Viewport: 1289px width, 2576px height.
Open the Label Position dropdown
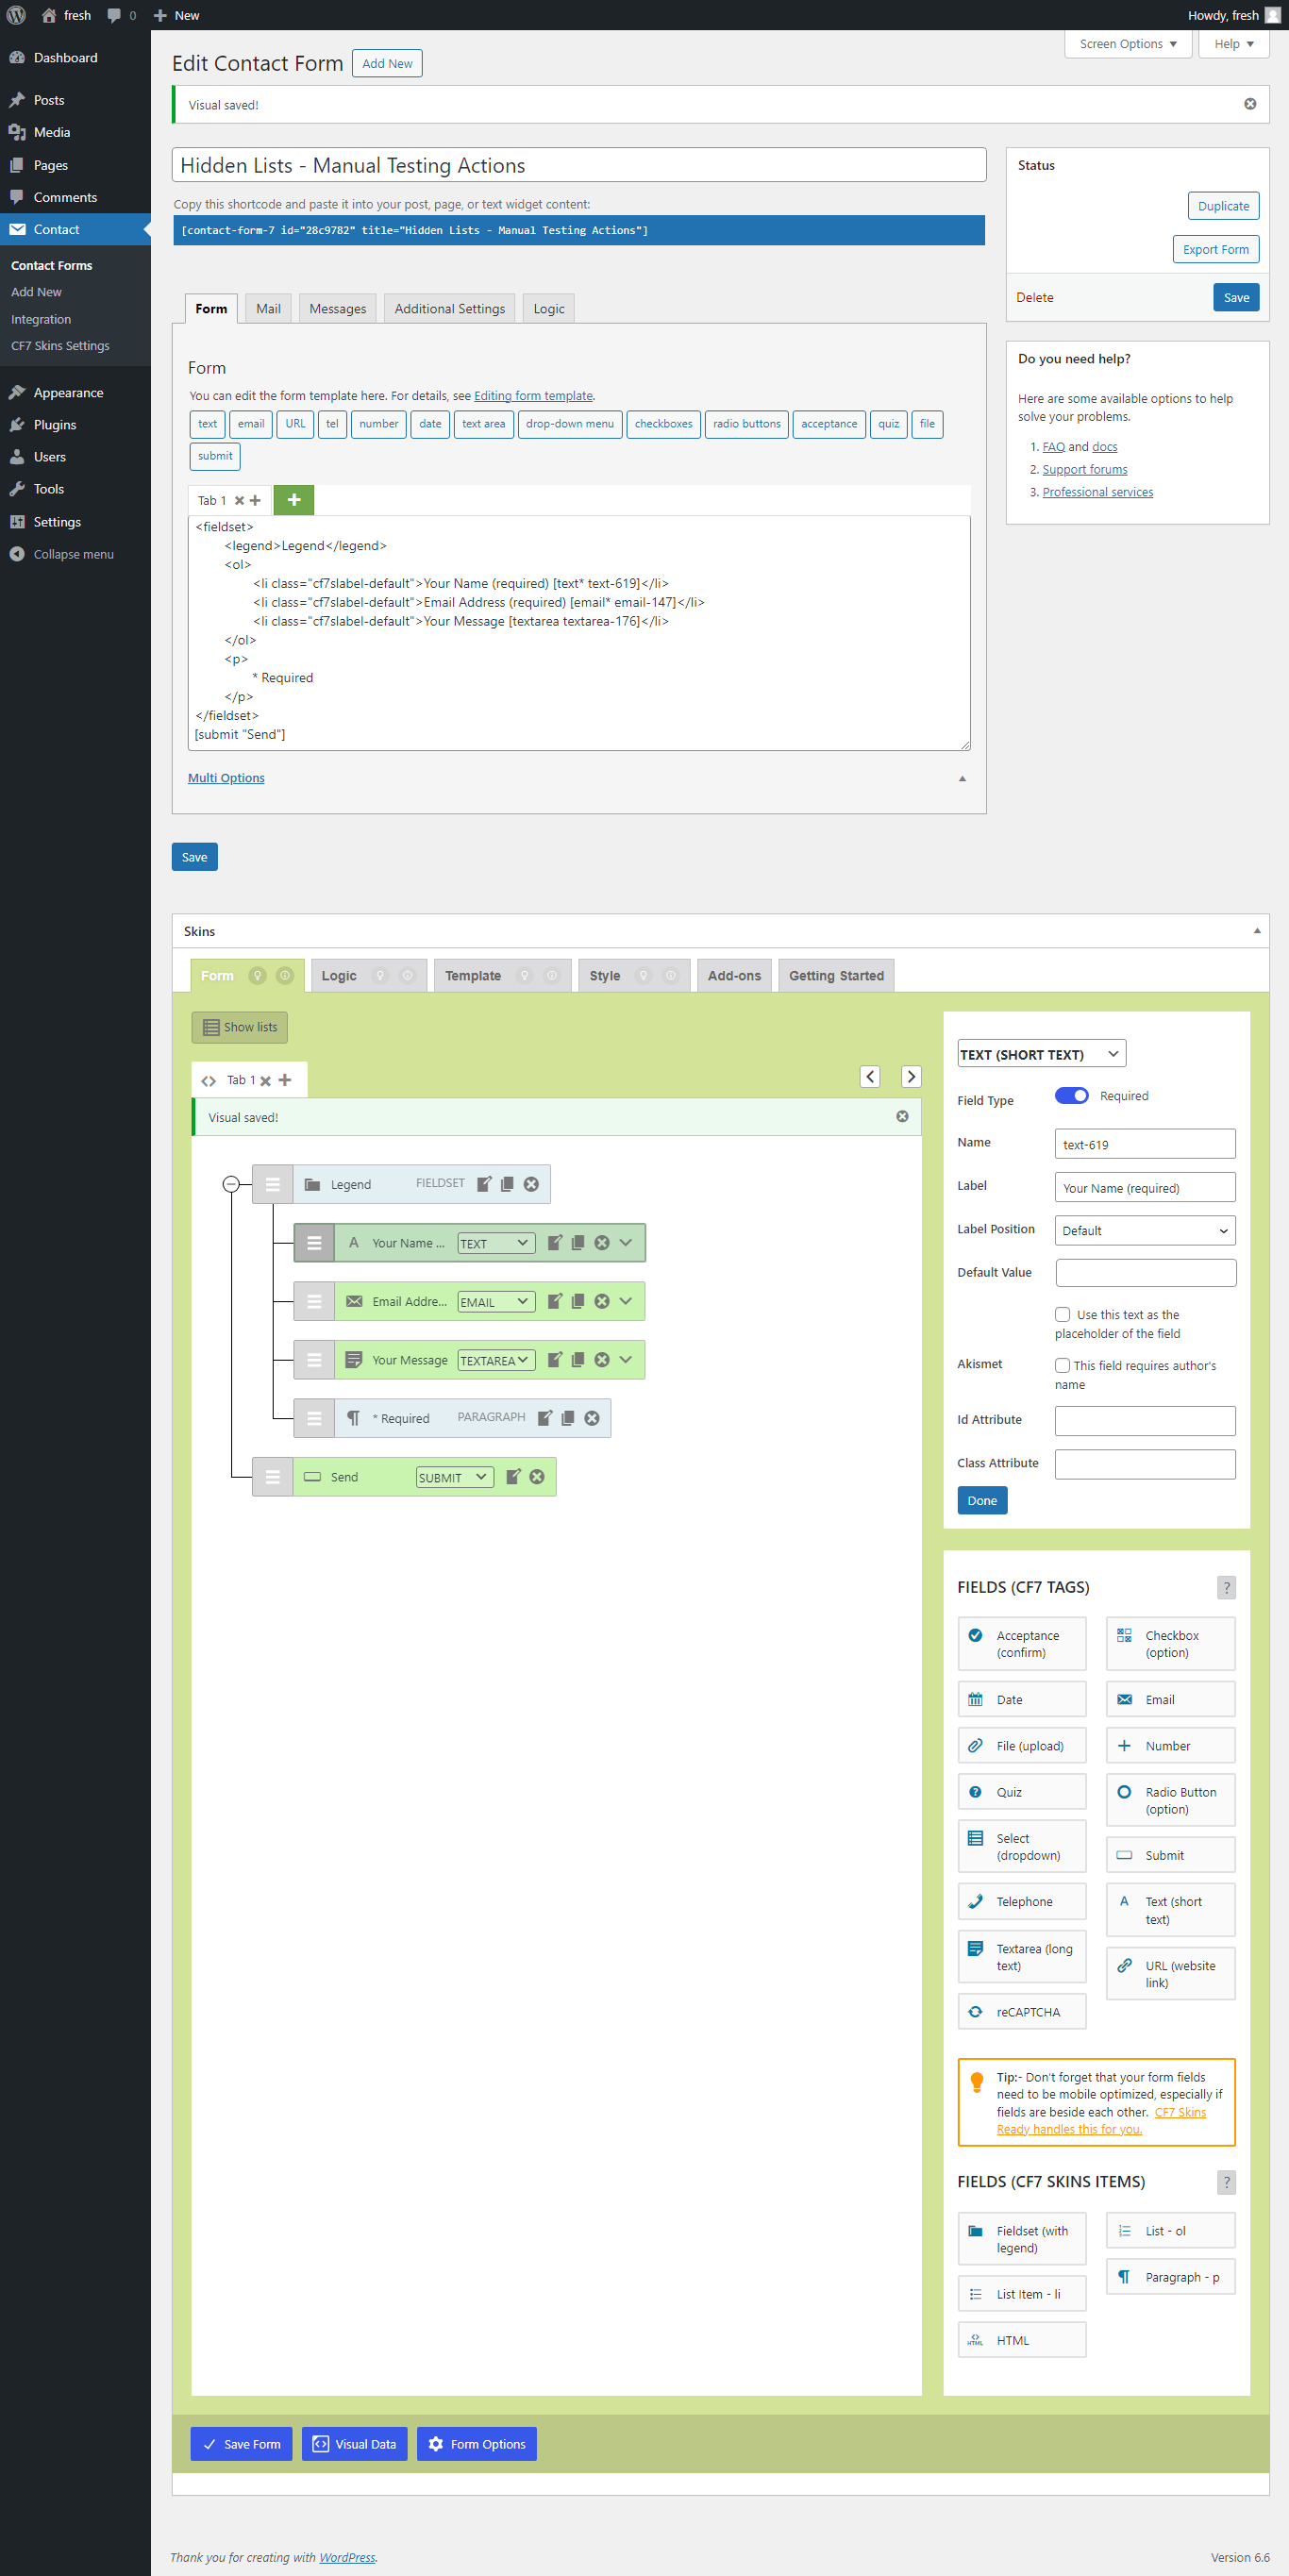pos(1144,1231)
